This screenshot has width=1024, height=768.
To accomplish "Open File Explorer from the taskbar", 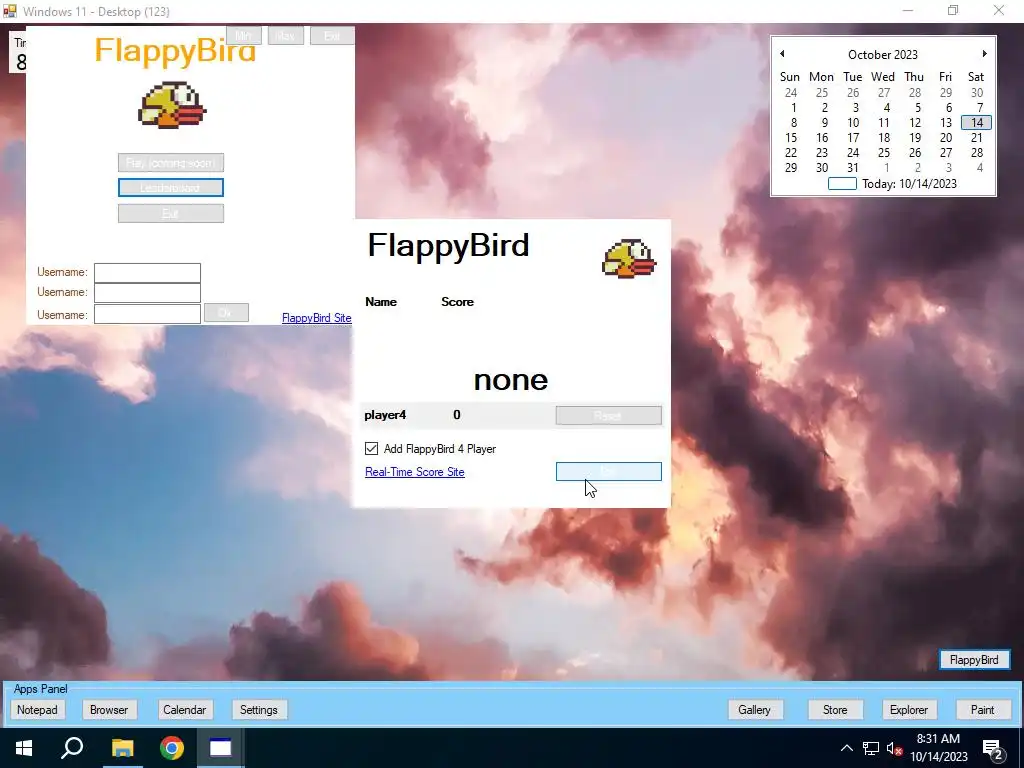I will click(122, 748).
